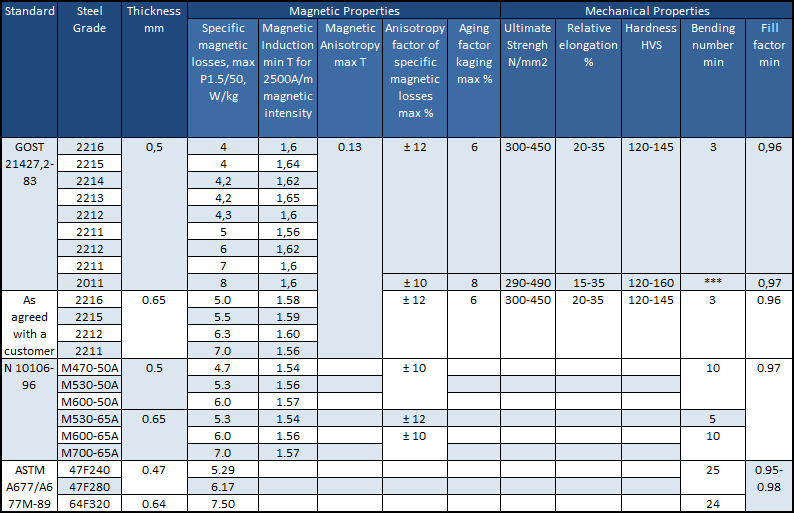
Task: Click the 47F240 steel grade cell
Action: click(89, 468)
